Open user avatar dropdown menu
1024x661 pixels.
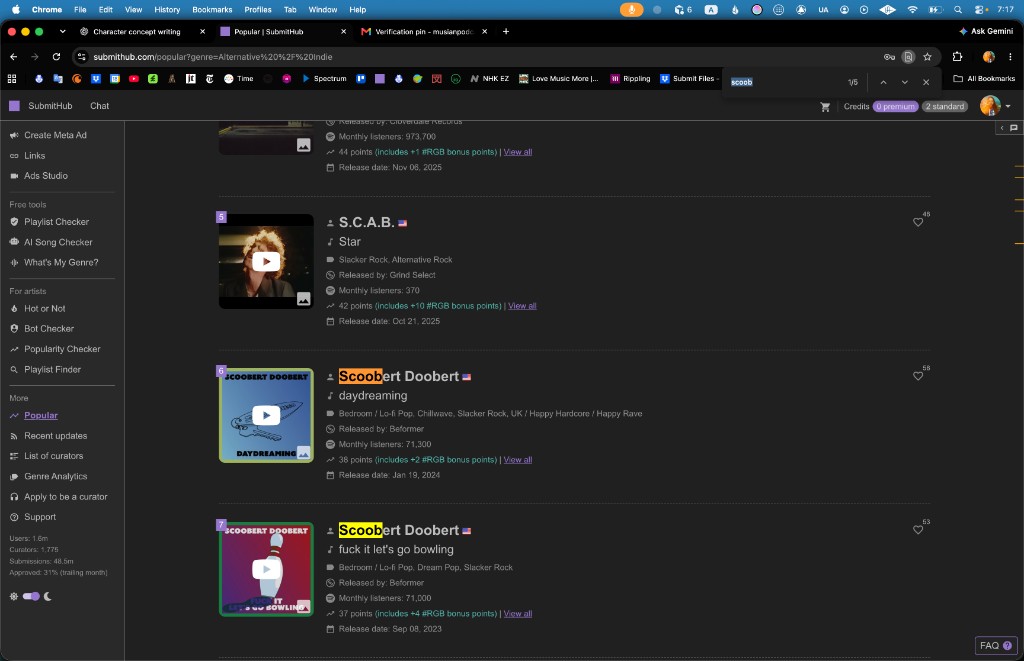(996, 106)
